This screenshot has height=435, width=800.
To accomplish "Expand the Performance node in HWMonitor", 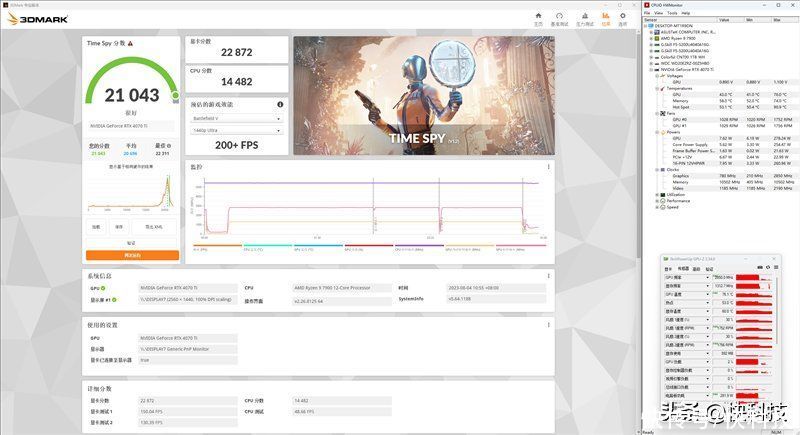I will 657,201.
